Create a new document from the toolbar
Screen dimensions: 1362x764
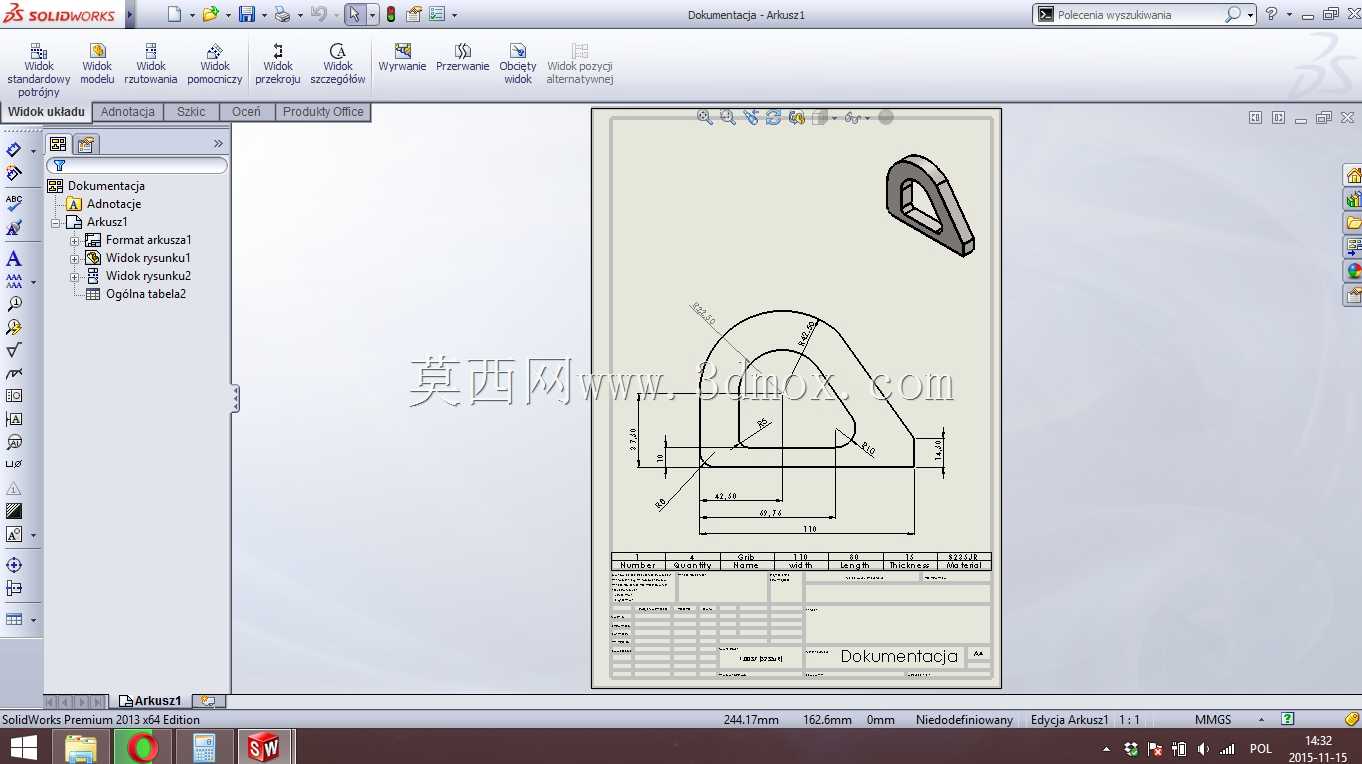175,14
